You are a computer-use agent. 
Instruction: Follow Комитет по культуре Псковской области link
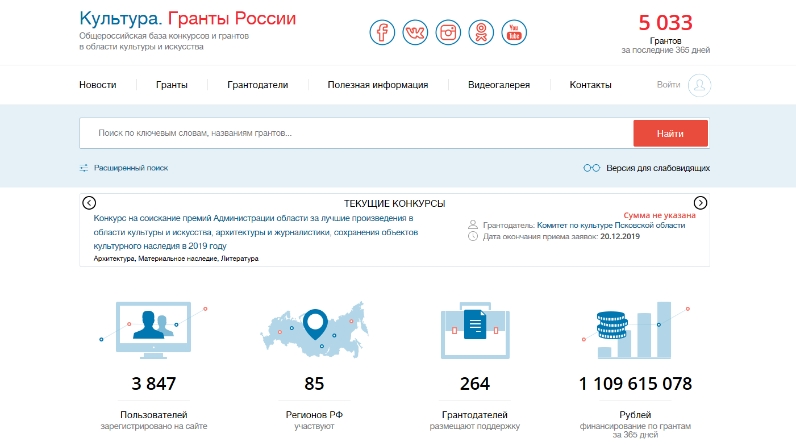(x=610, y=226)
